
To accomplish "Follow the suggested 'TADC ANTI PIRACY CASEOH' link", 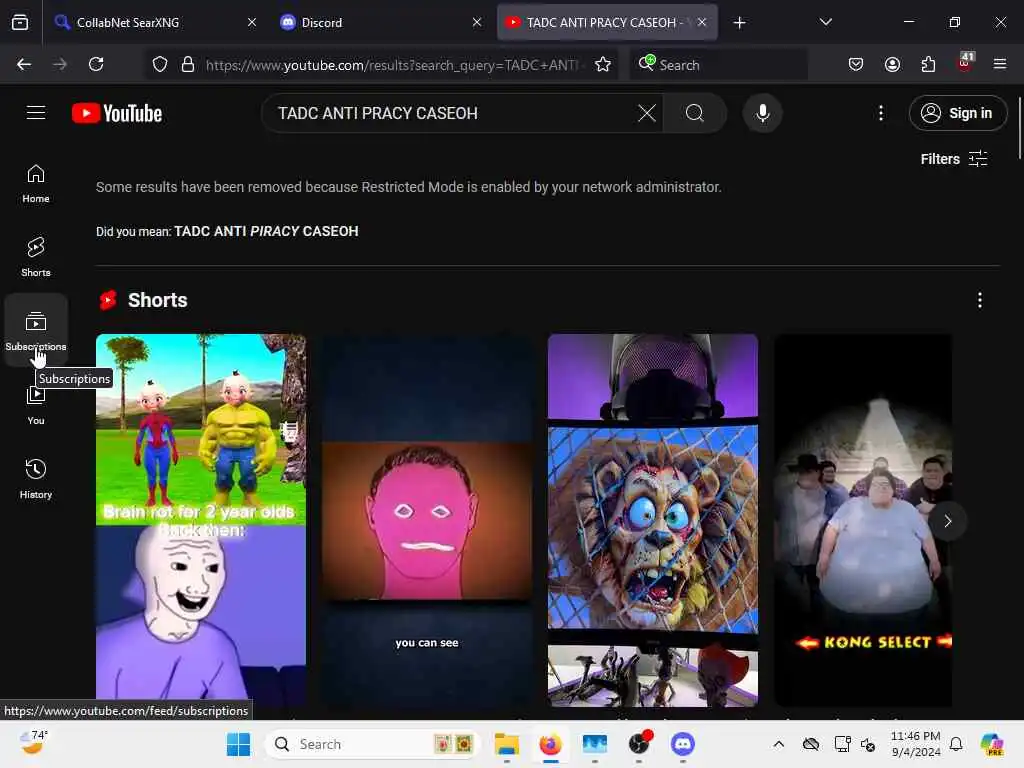I will pyautogui.click(x=266, y=231).
